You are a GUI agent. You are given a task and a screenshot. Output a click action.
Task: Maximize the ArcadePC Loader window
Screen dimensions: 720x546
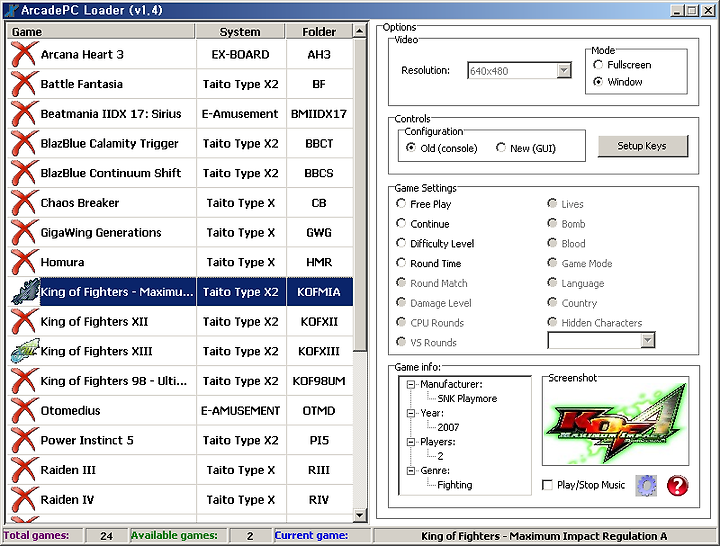click(692, 10)
